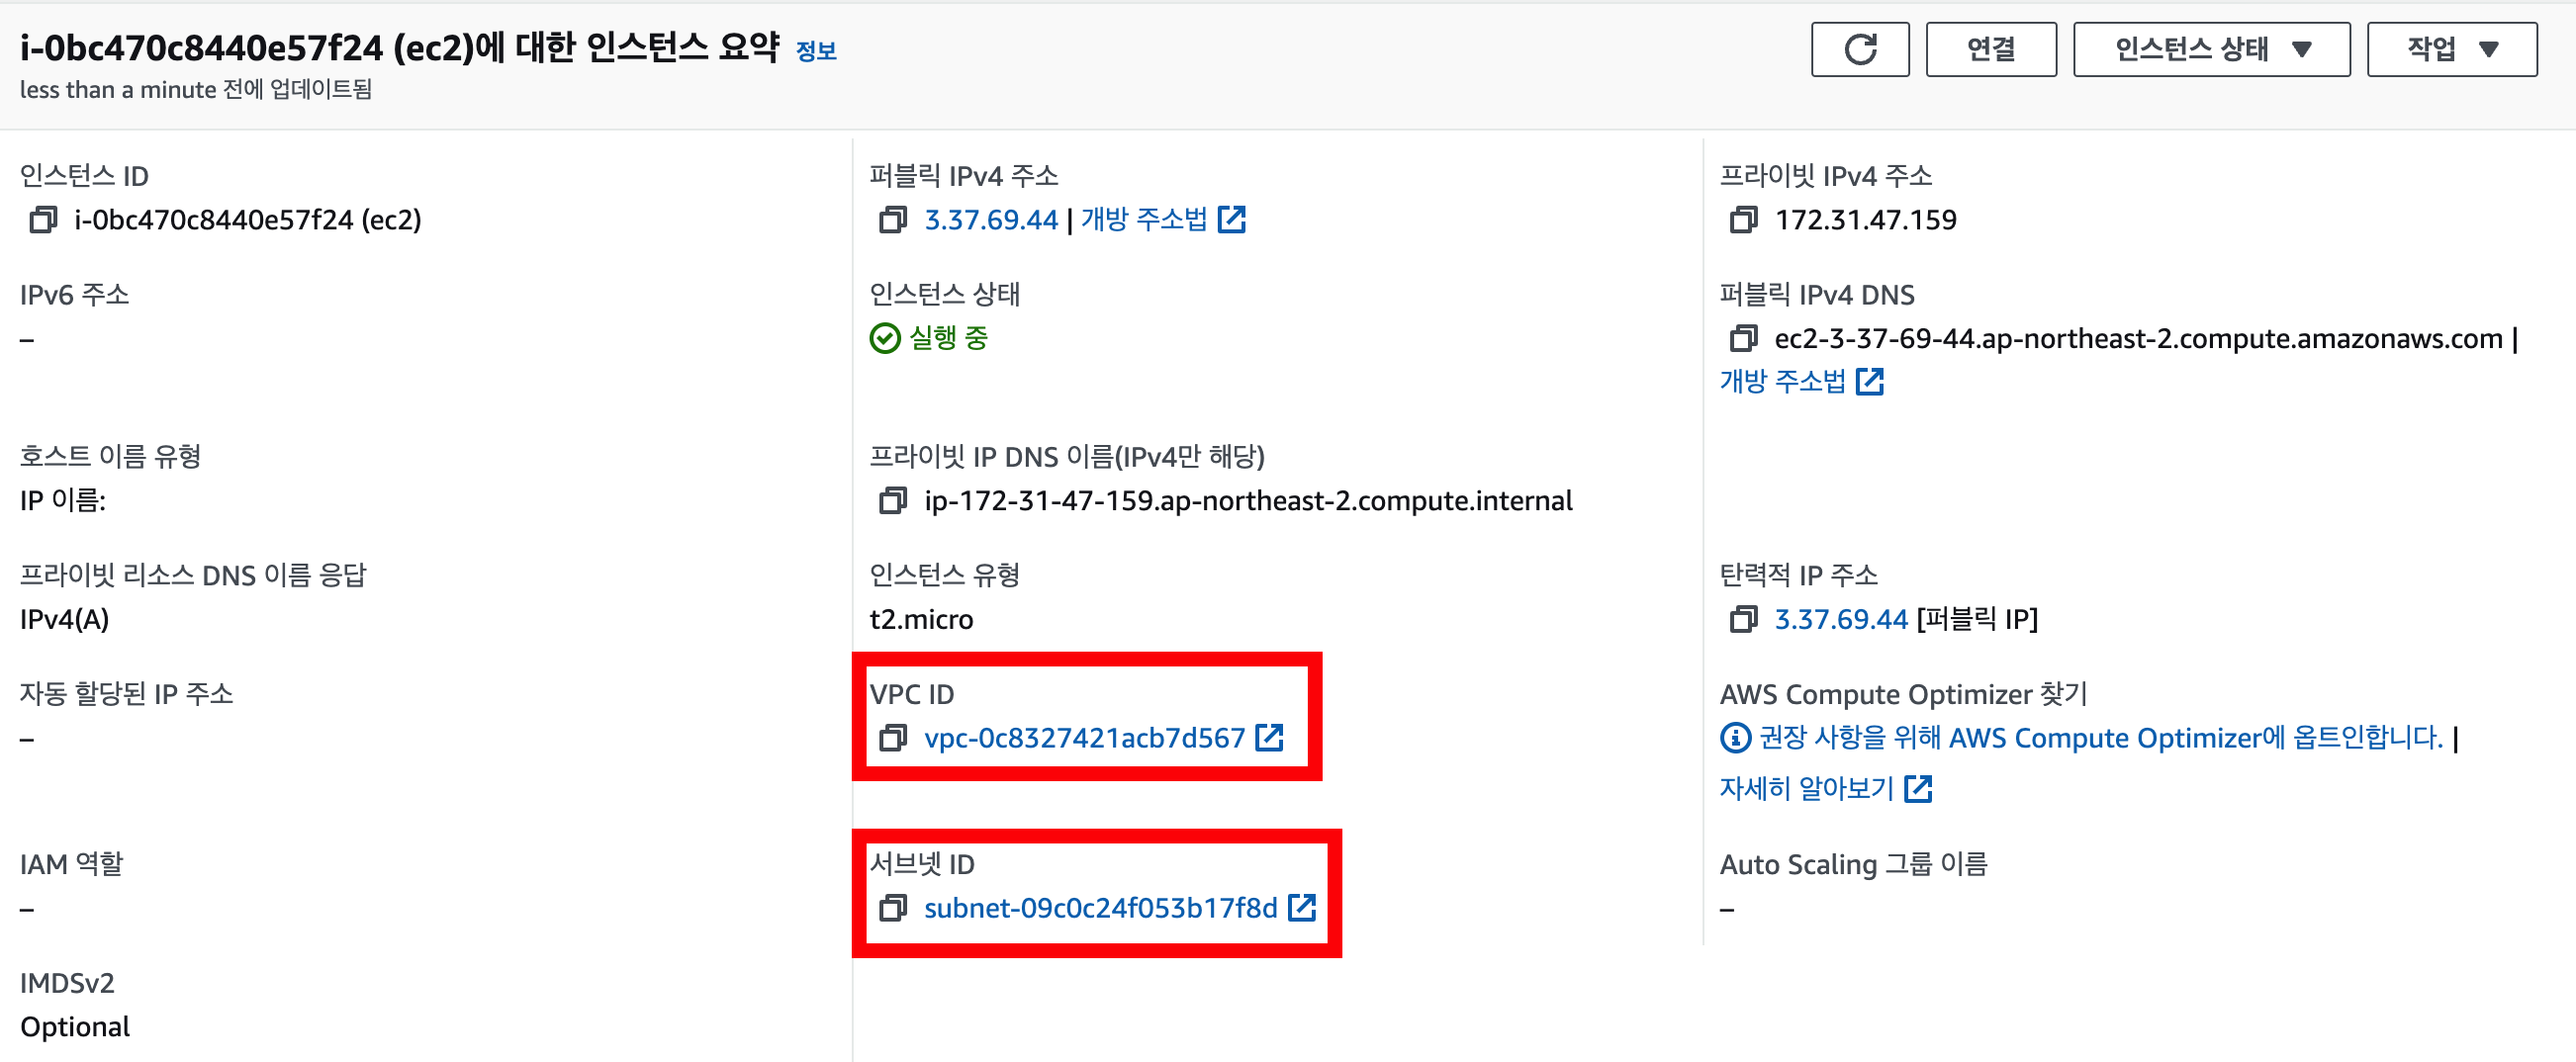Click the 연결 connect button

1990,49
